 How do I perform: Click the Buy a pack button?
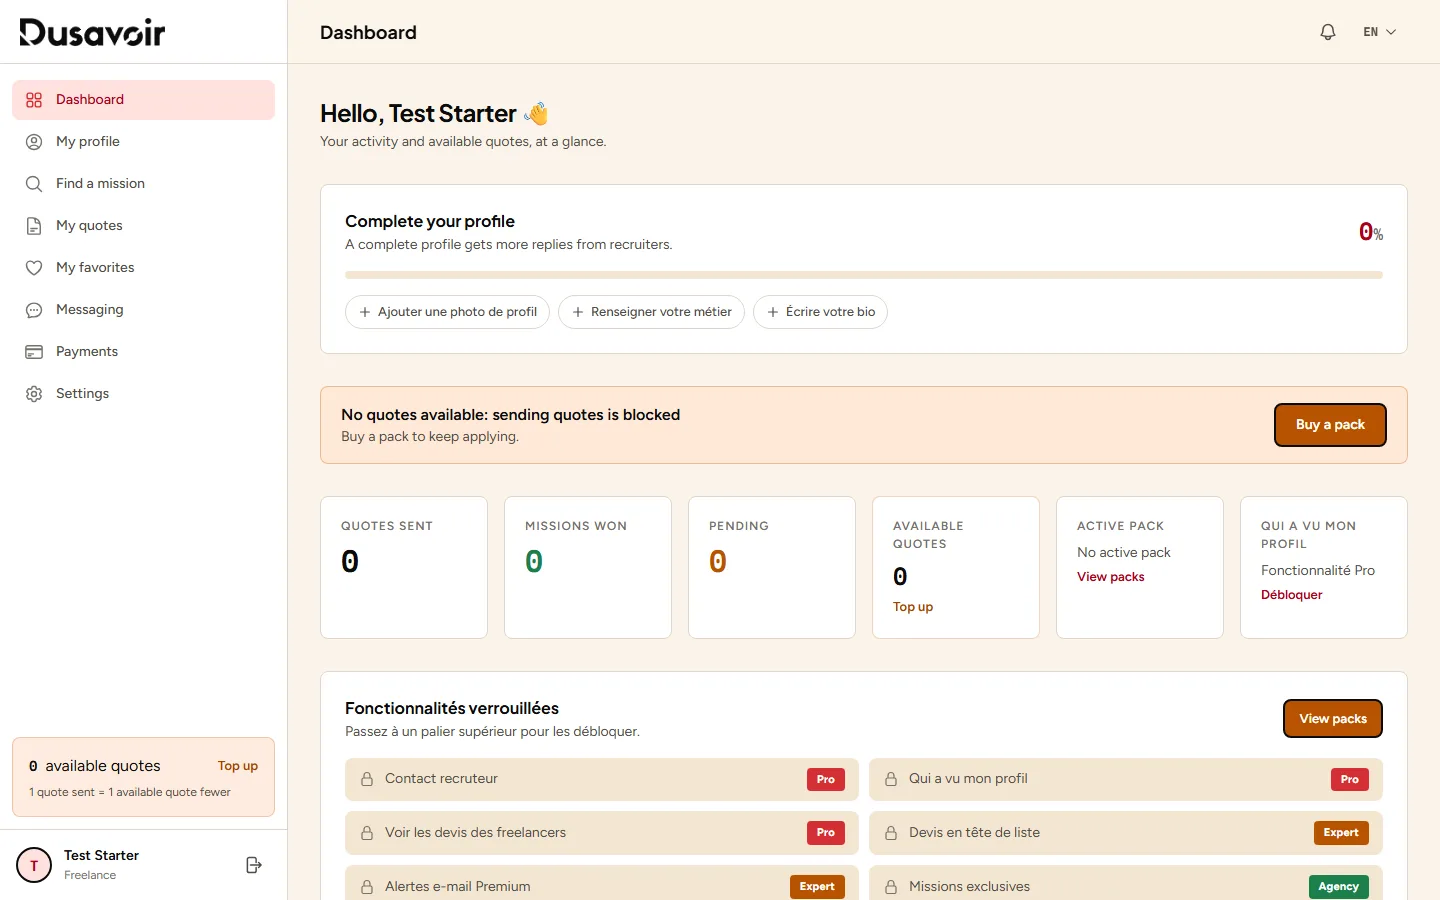(1330, 425)
